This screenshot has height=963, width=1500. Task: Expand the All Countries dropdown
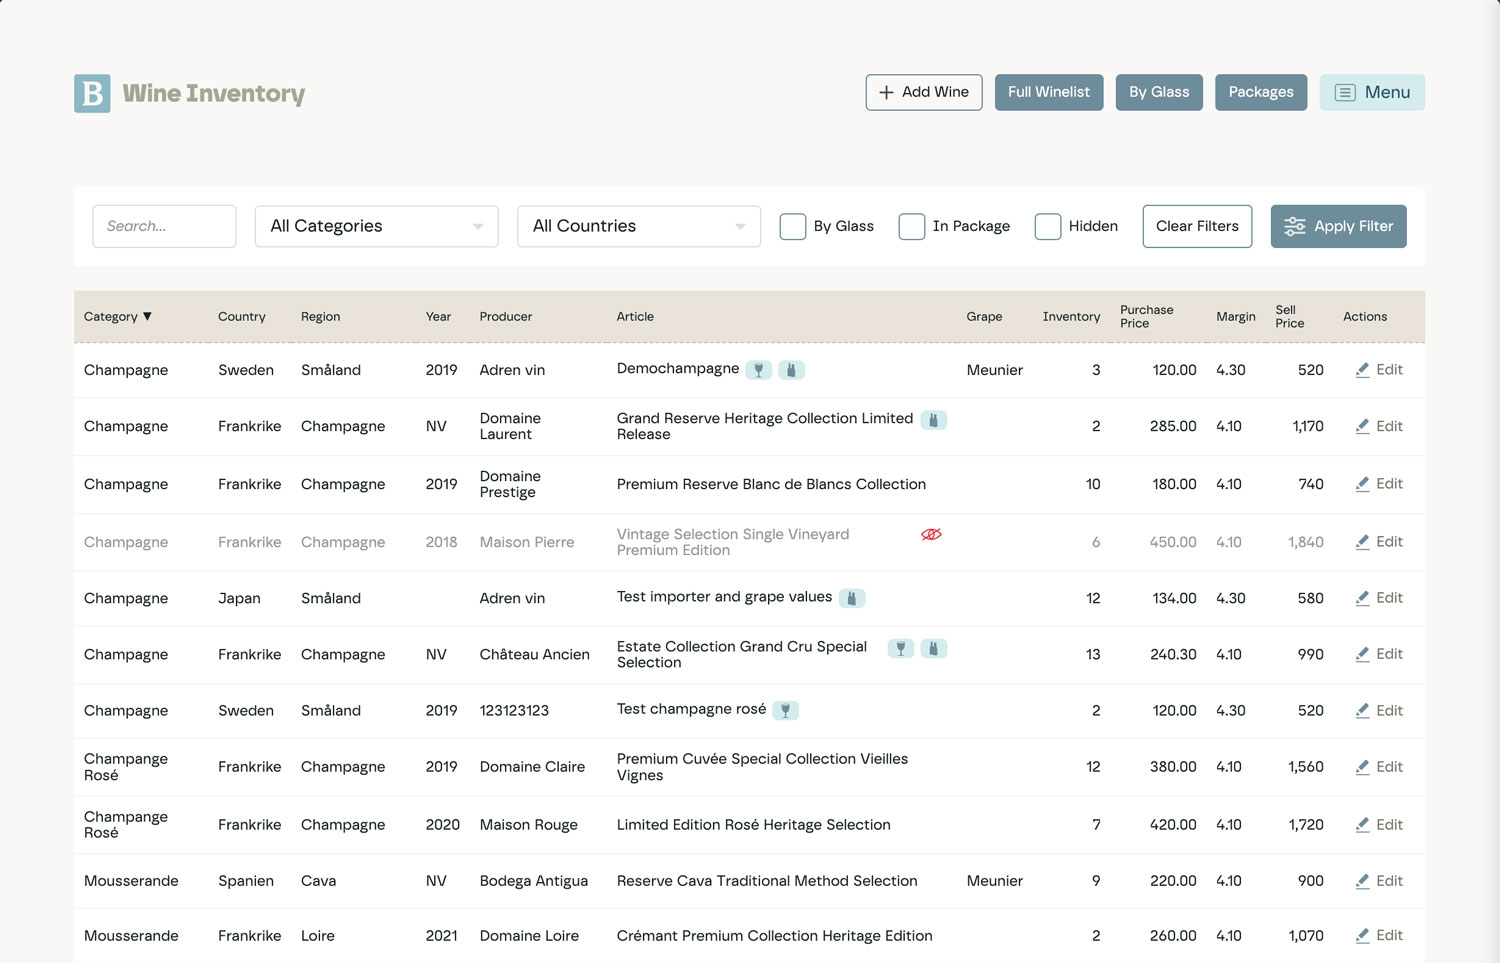638,227
